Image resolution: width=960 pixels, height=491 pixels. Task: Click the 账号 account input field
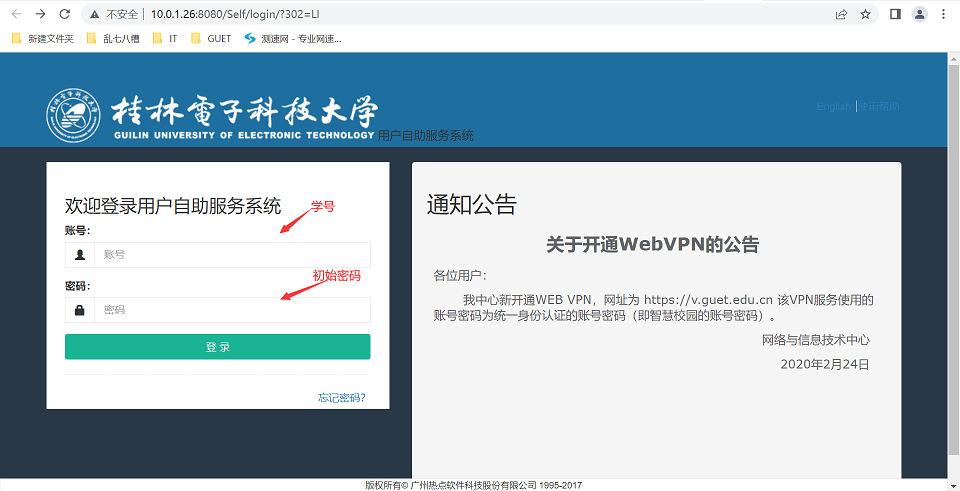[x=231, y=255]
